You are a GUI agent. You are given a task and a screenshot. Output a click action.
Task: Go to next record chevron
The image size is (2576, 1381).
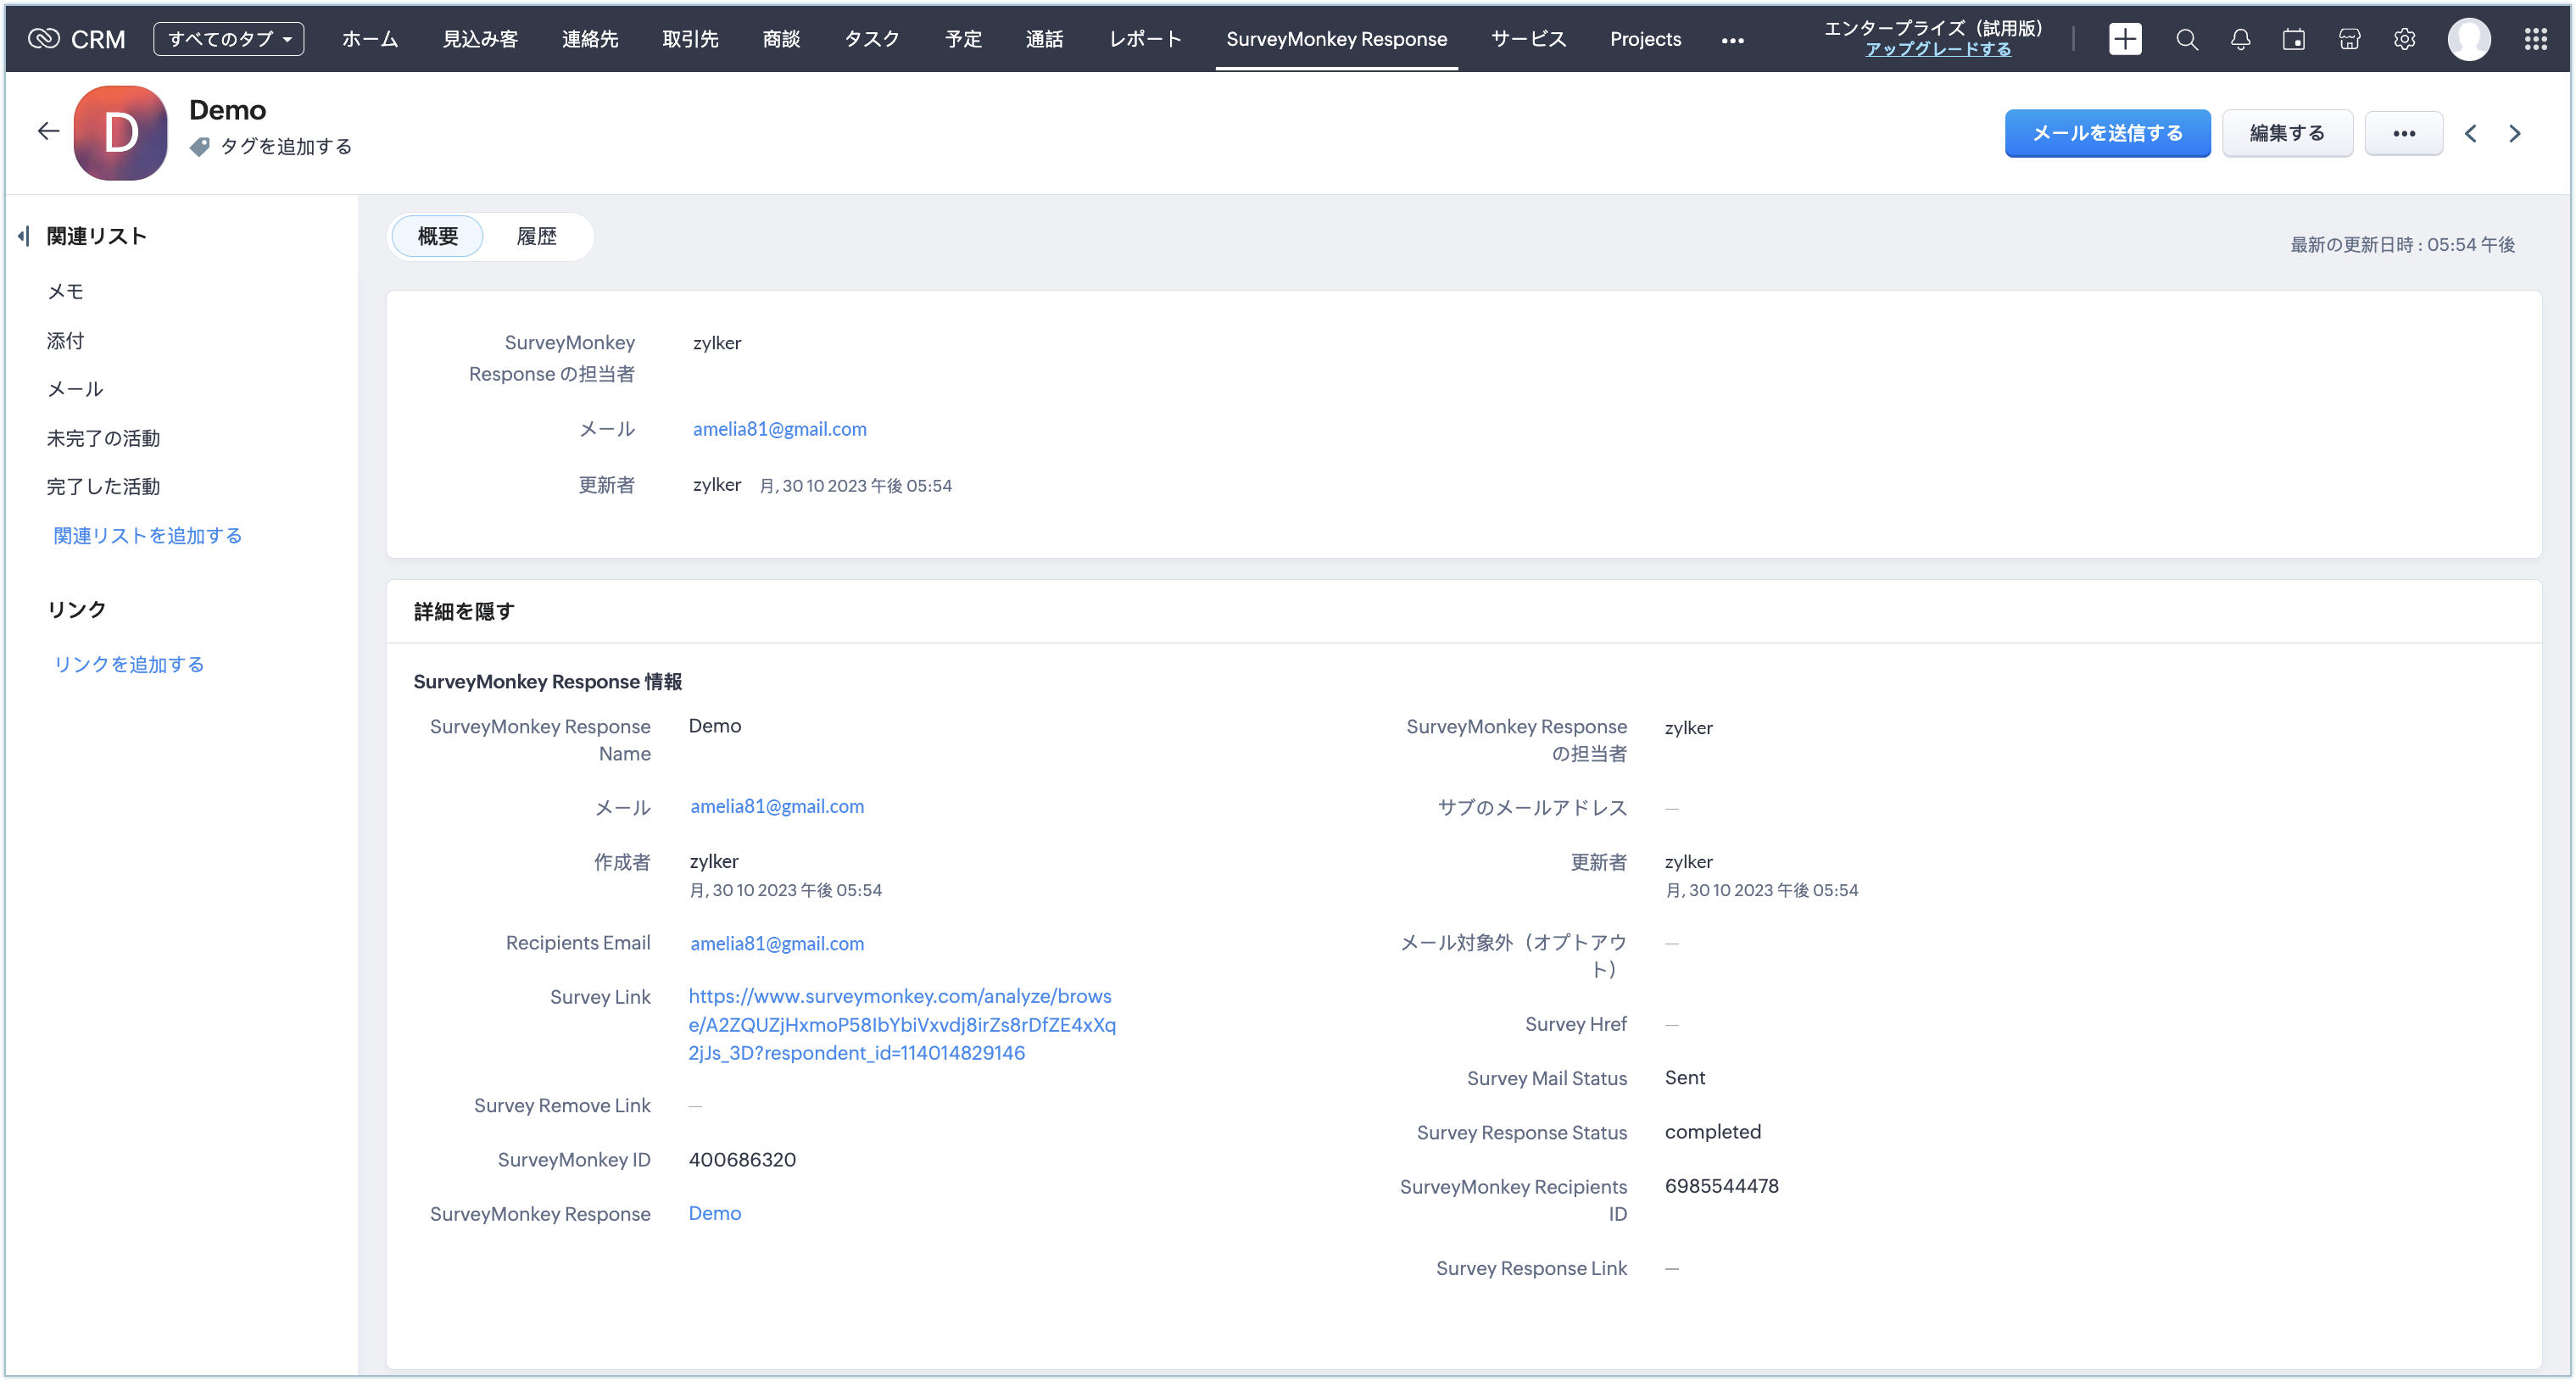point(2515,133)
